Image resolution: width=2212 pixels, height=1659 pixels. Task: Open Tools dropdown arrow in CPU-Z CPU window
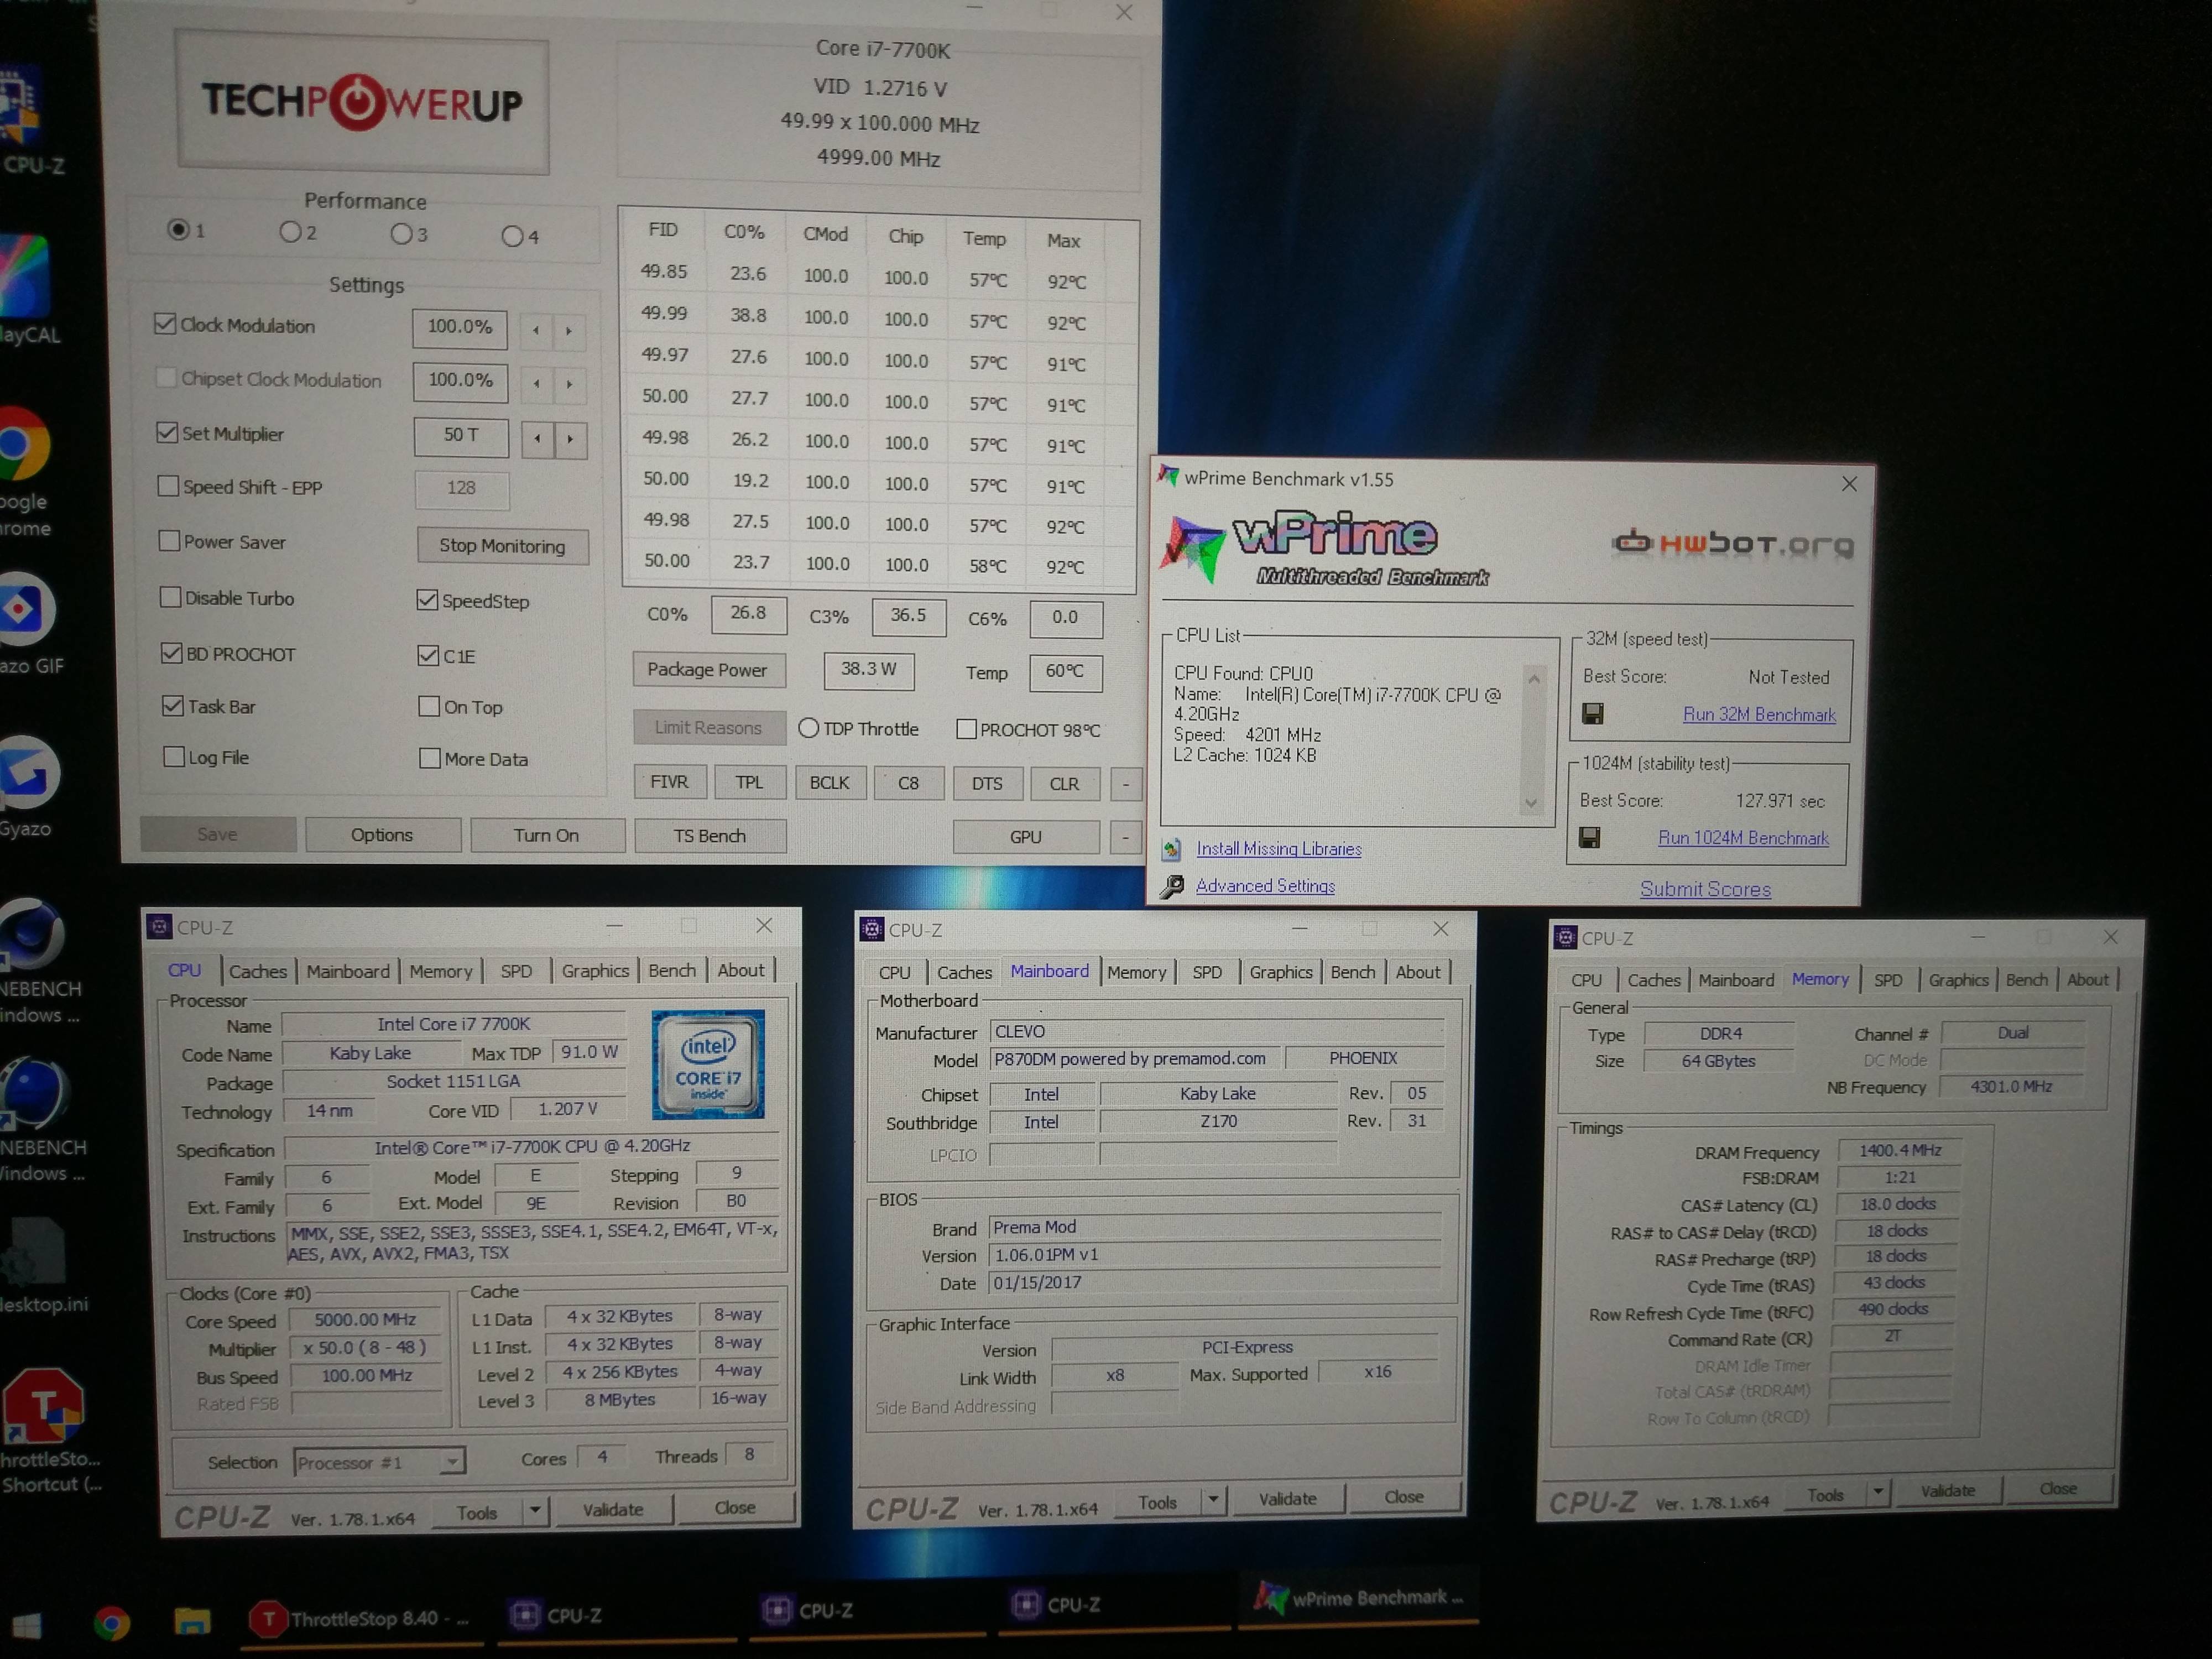[x=535, y=1510]
